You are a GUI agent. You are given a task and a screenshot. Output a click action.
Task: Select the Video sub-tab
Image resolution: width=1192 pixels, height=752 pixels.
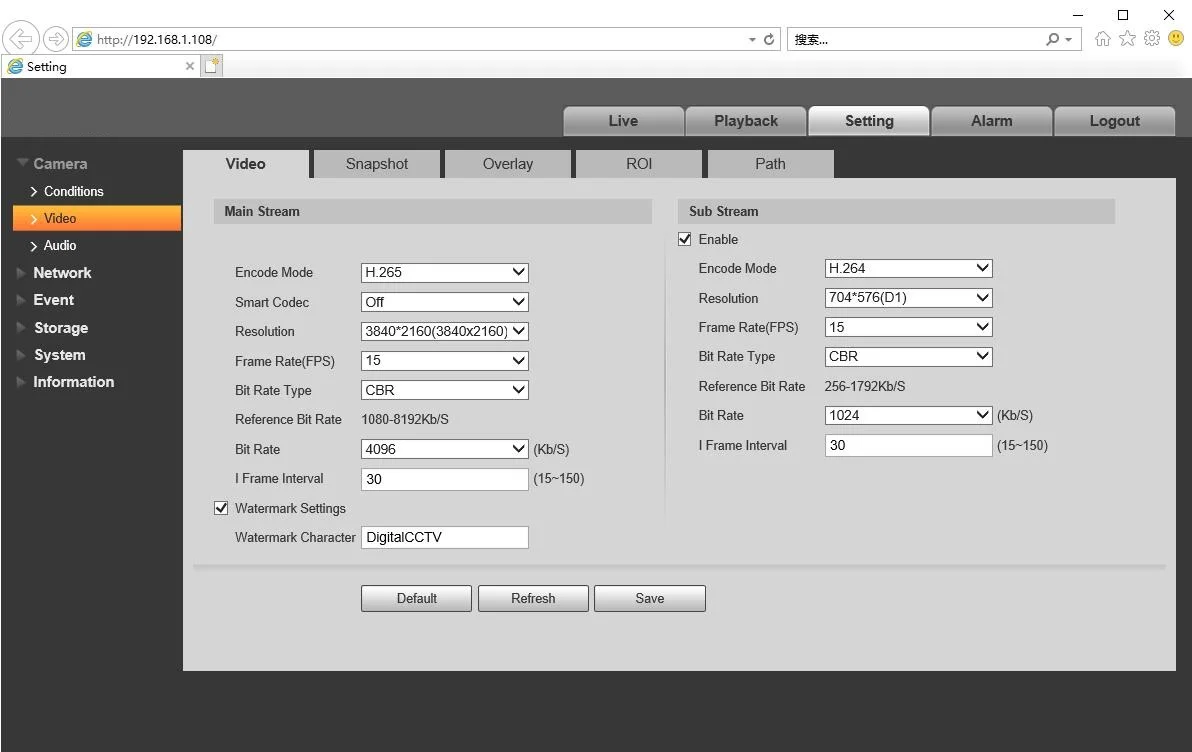pyautogui.click(x=246, y=164)
